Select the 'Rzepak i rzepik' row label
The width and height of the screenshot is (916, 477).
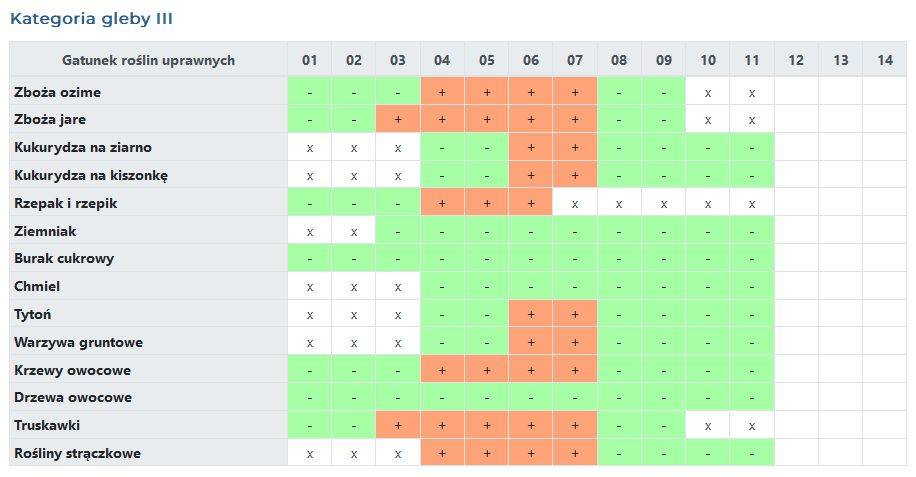[68, 203]
